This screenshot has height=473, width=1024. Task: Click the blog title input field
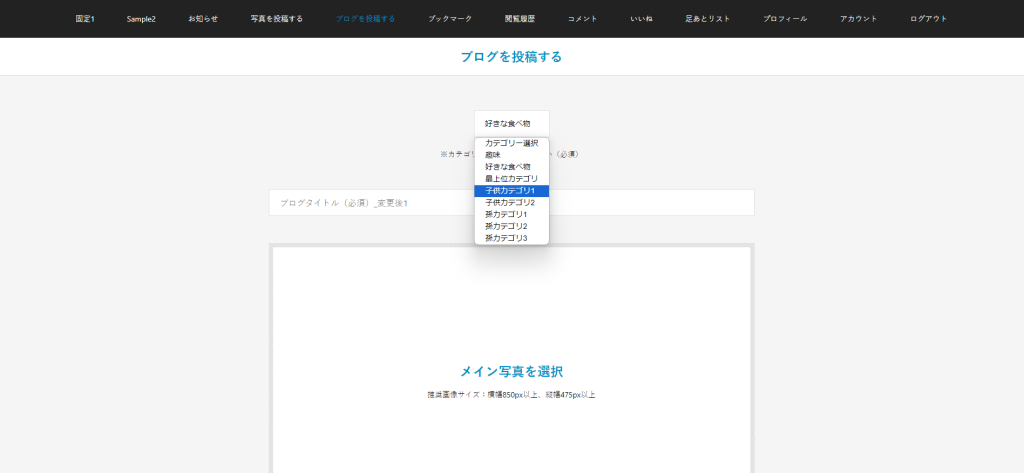pyautogui.click(x=372, y=203)
